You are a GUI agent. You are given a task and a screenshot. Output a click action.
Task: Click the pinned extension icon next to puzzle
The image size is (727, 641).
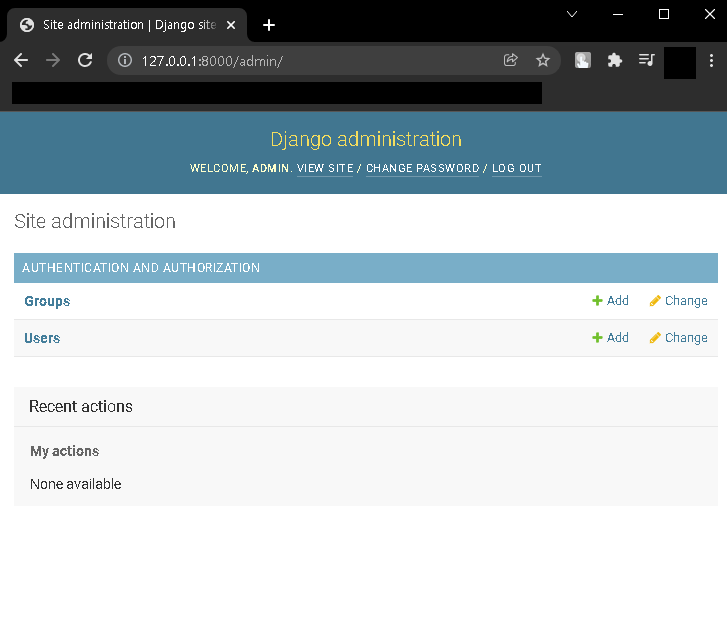(x=583, y=60)
